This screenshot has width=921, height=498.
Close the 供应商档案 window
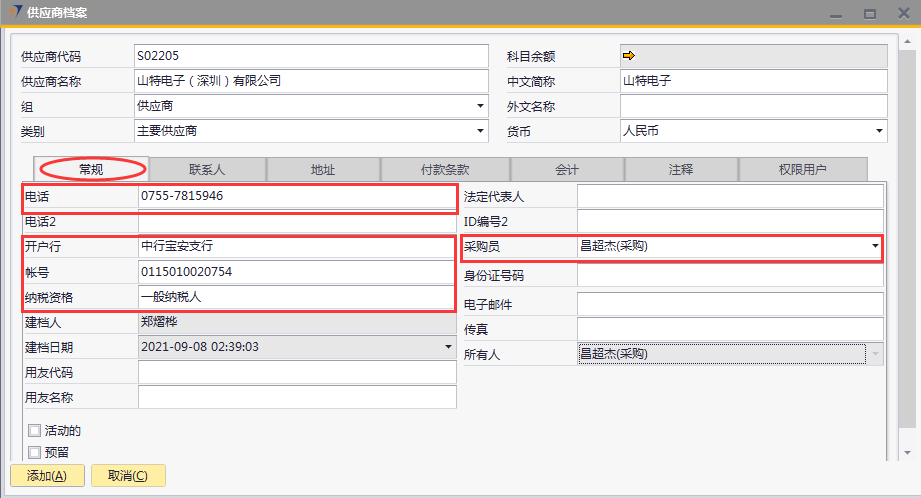click(x=903, y=13)
